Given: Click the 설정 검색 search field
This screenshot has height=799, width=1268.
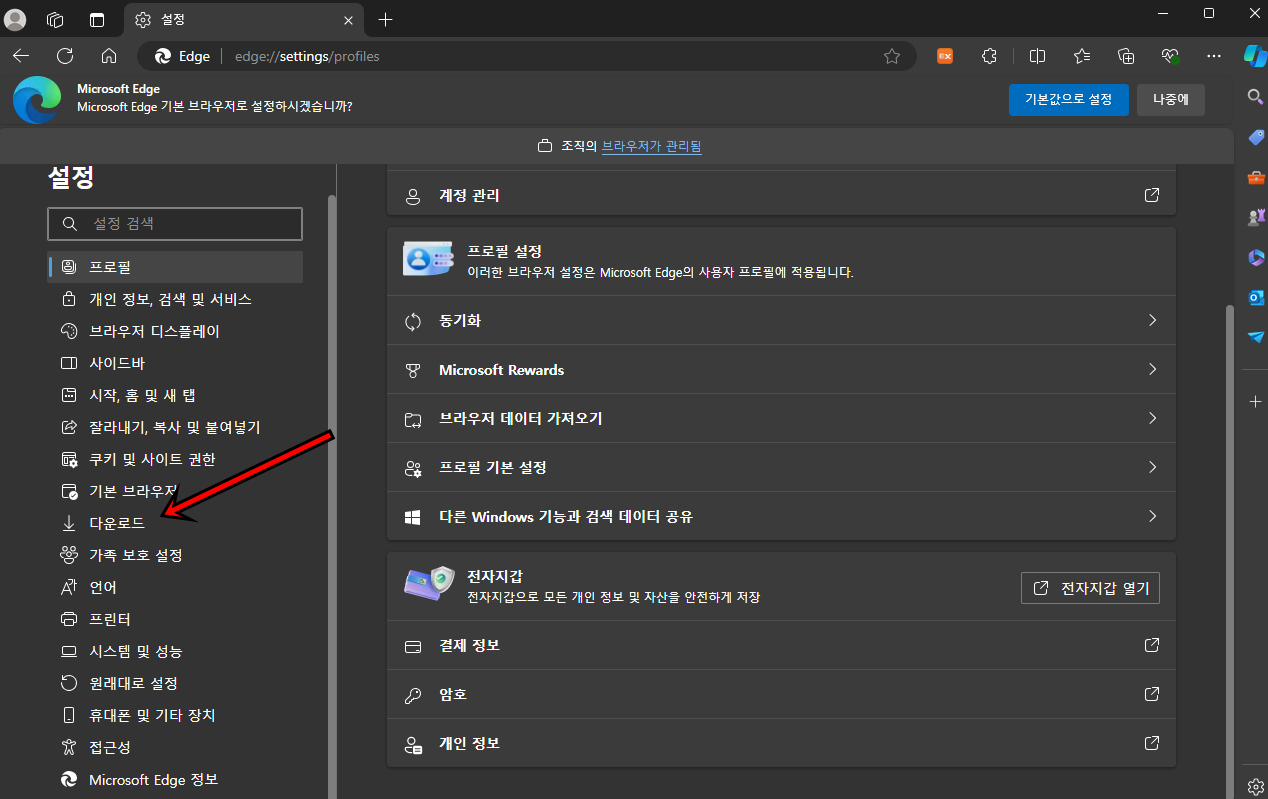Looking at the screenshot, I should (x=175, y=224).
